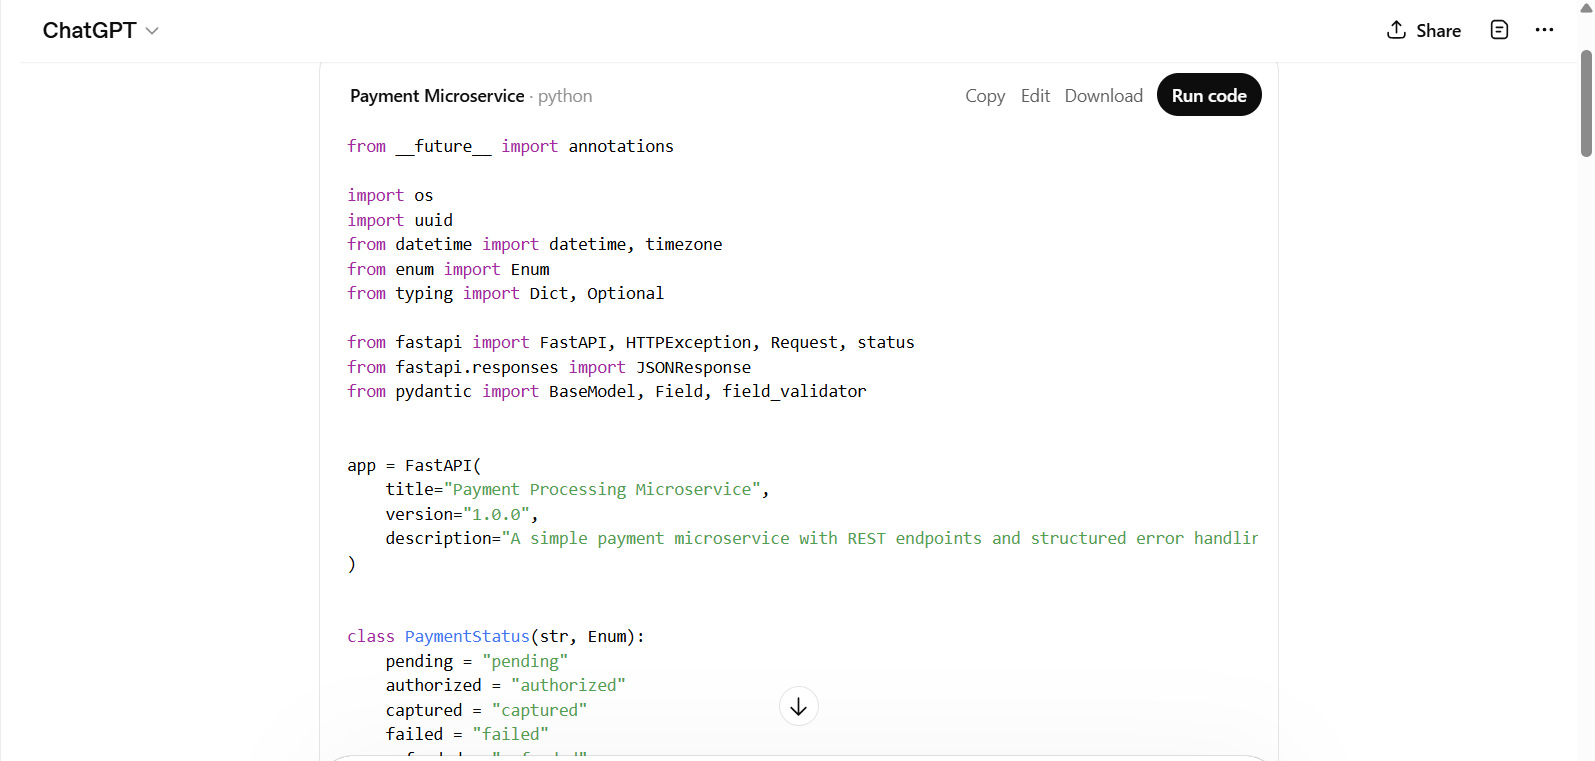
Task: Click the scrollbar up arrow
Action: 1586,7
